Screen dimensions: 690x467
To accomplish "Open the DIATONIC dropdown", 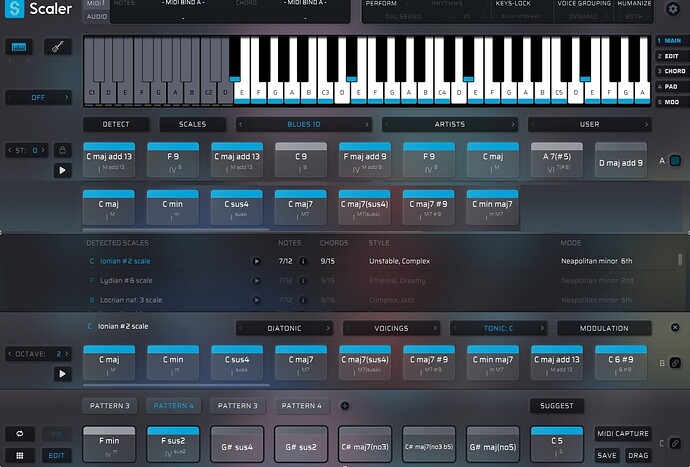I will point(284,328).
